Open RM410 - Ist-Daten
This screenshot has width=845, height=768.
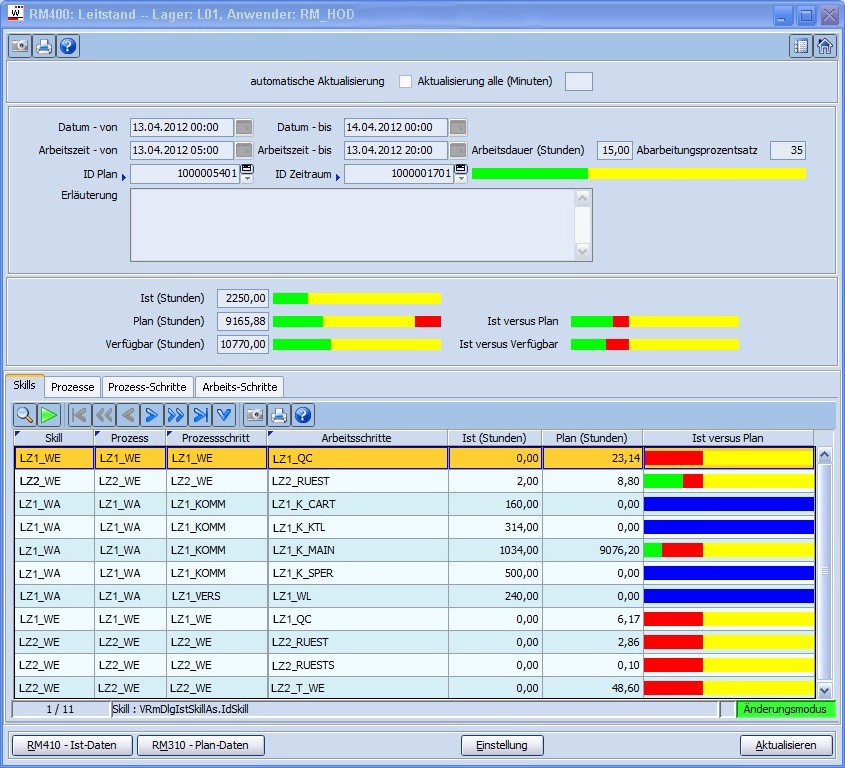click(x=71, y=745)
